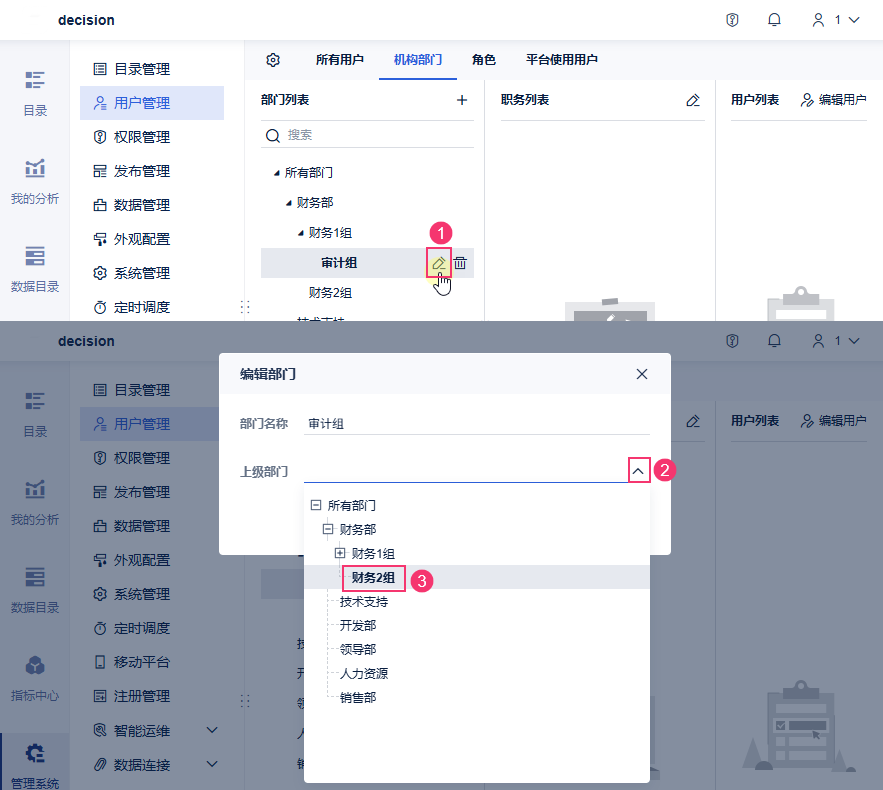Click 编辑用户 in the dimmed lower panel
Viewport: 883px width, 790px height.
(x=833, y=421)
